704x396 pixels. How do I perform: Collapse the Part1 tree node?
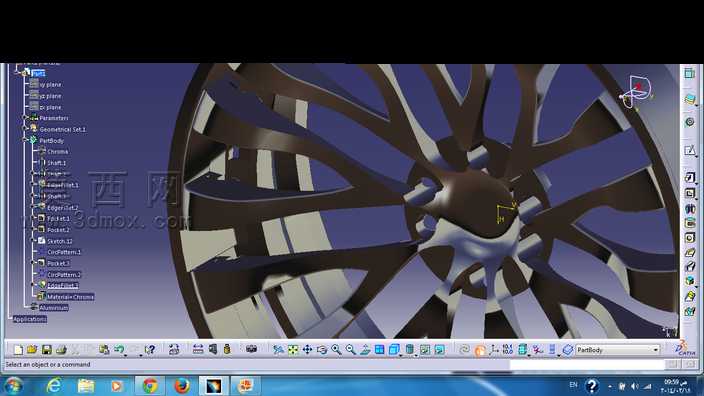pyautogui.click(x=18, y=73)
